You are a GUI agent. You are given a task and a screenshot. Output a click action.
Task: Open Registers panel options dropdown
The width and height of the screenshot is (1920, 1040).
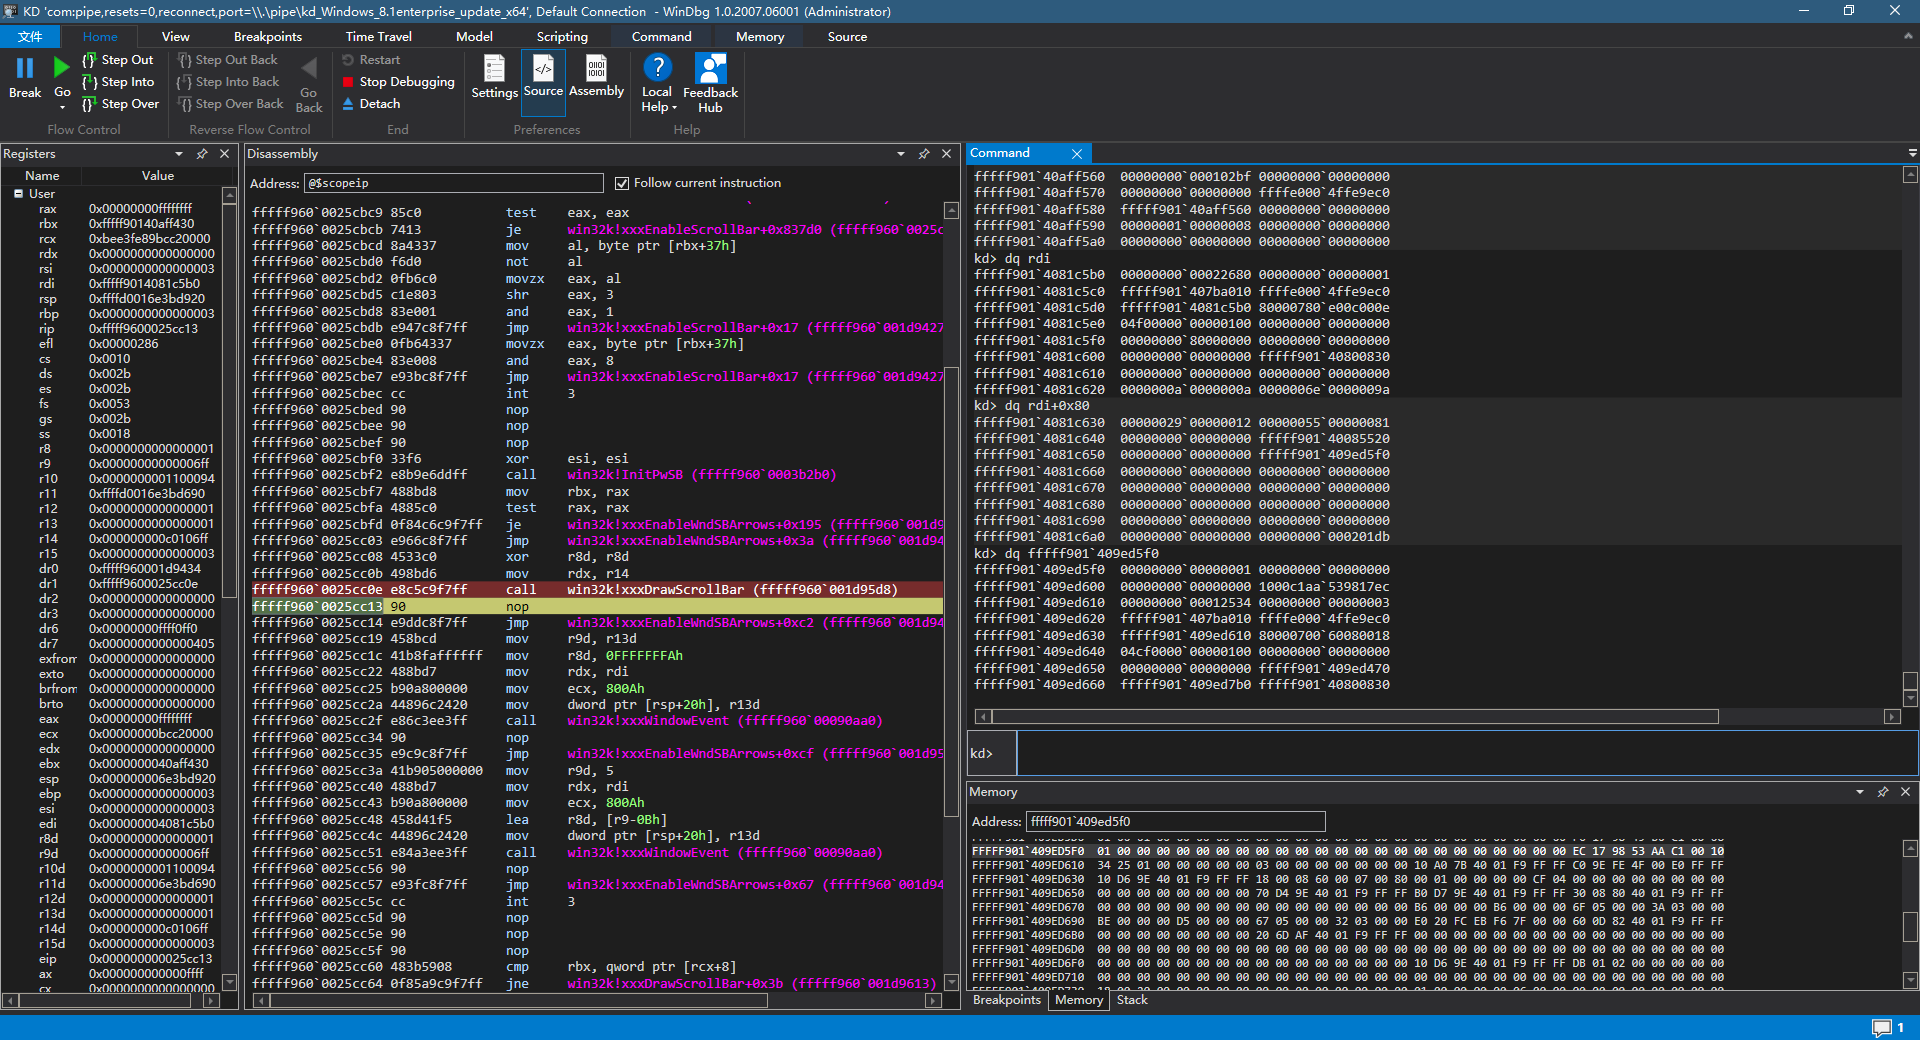(179, 154)
